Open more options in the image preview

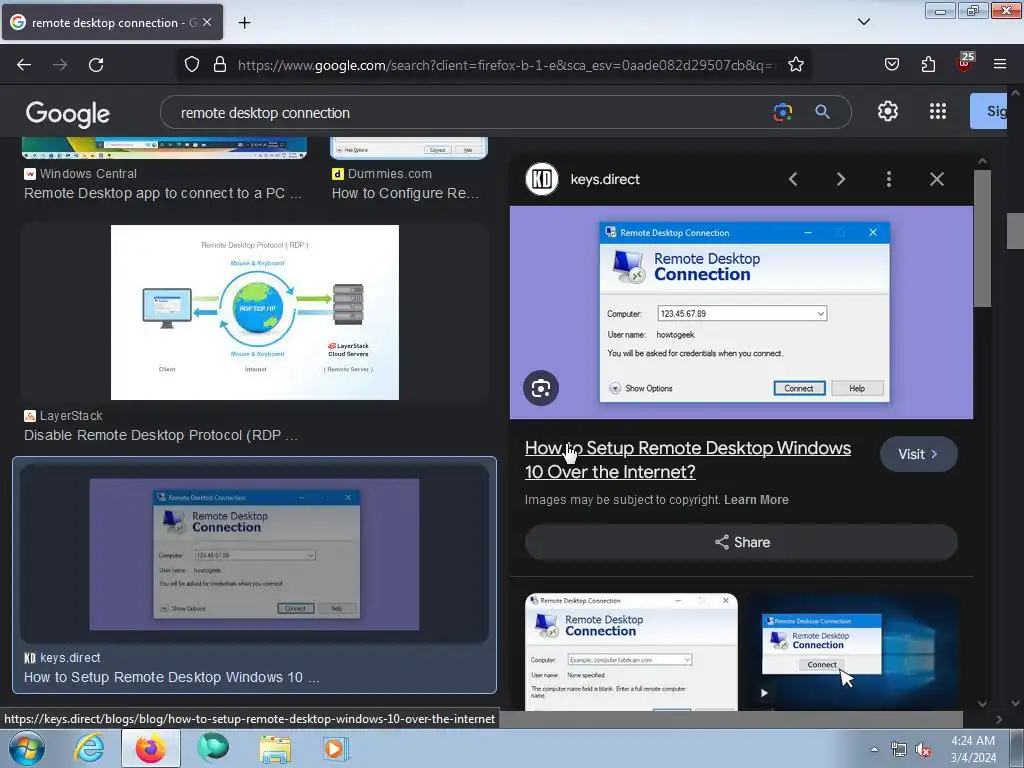[889, 179]
